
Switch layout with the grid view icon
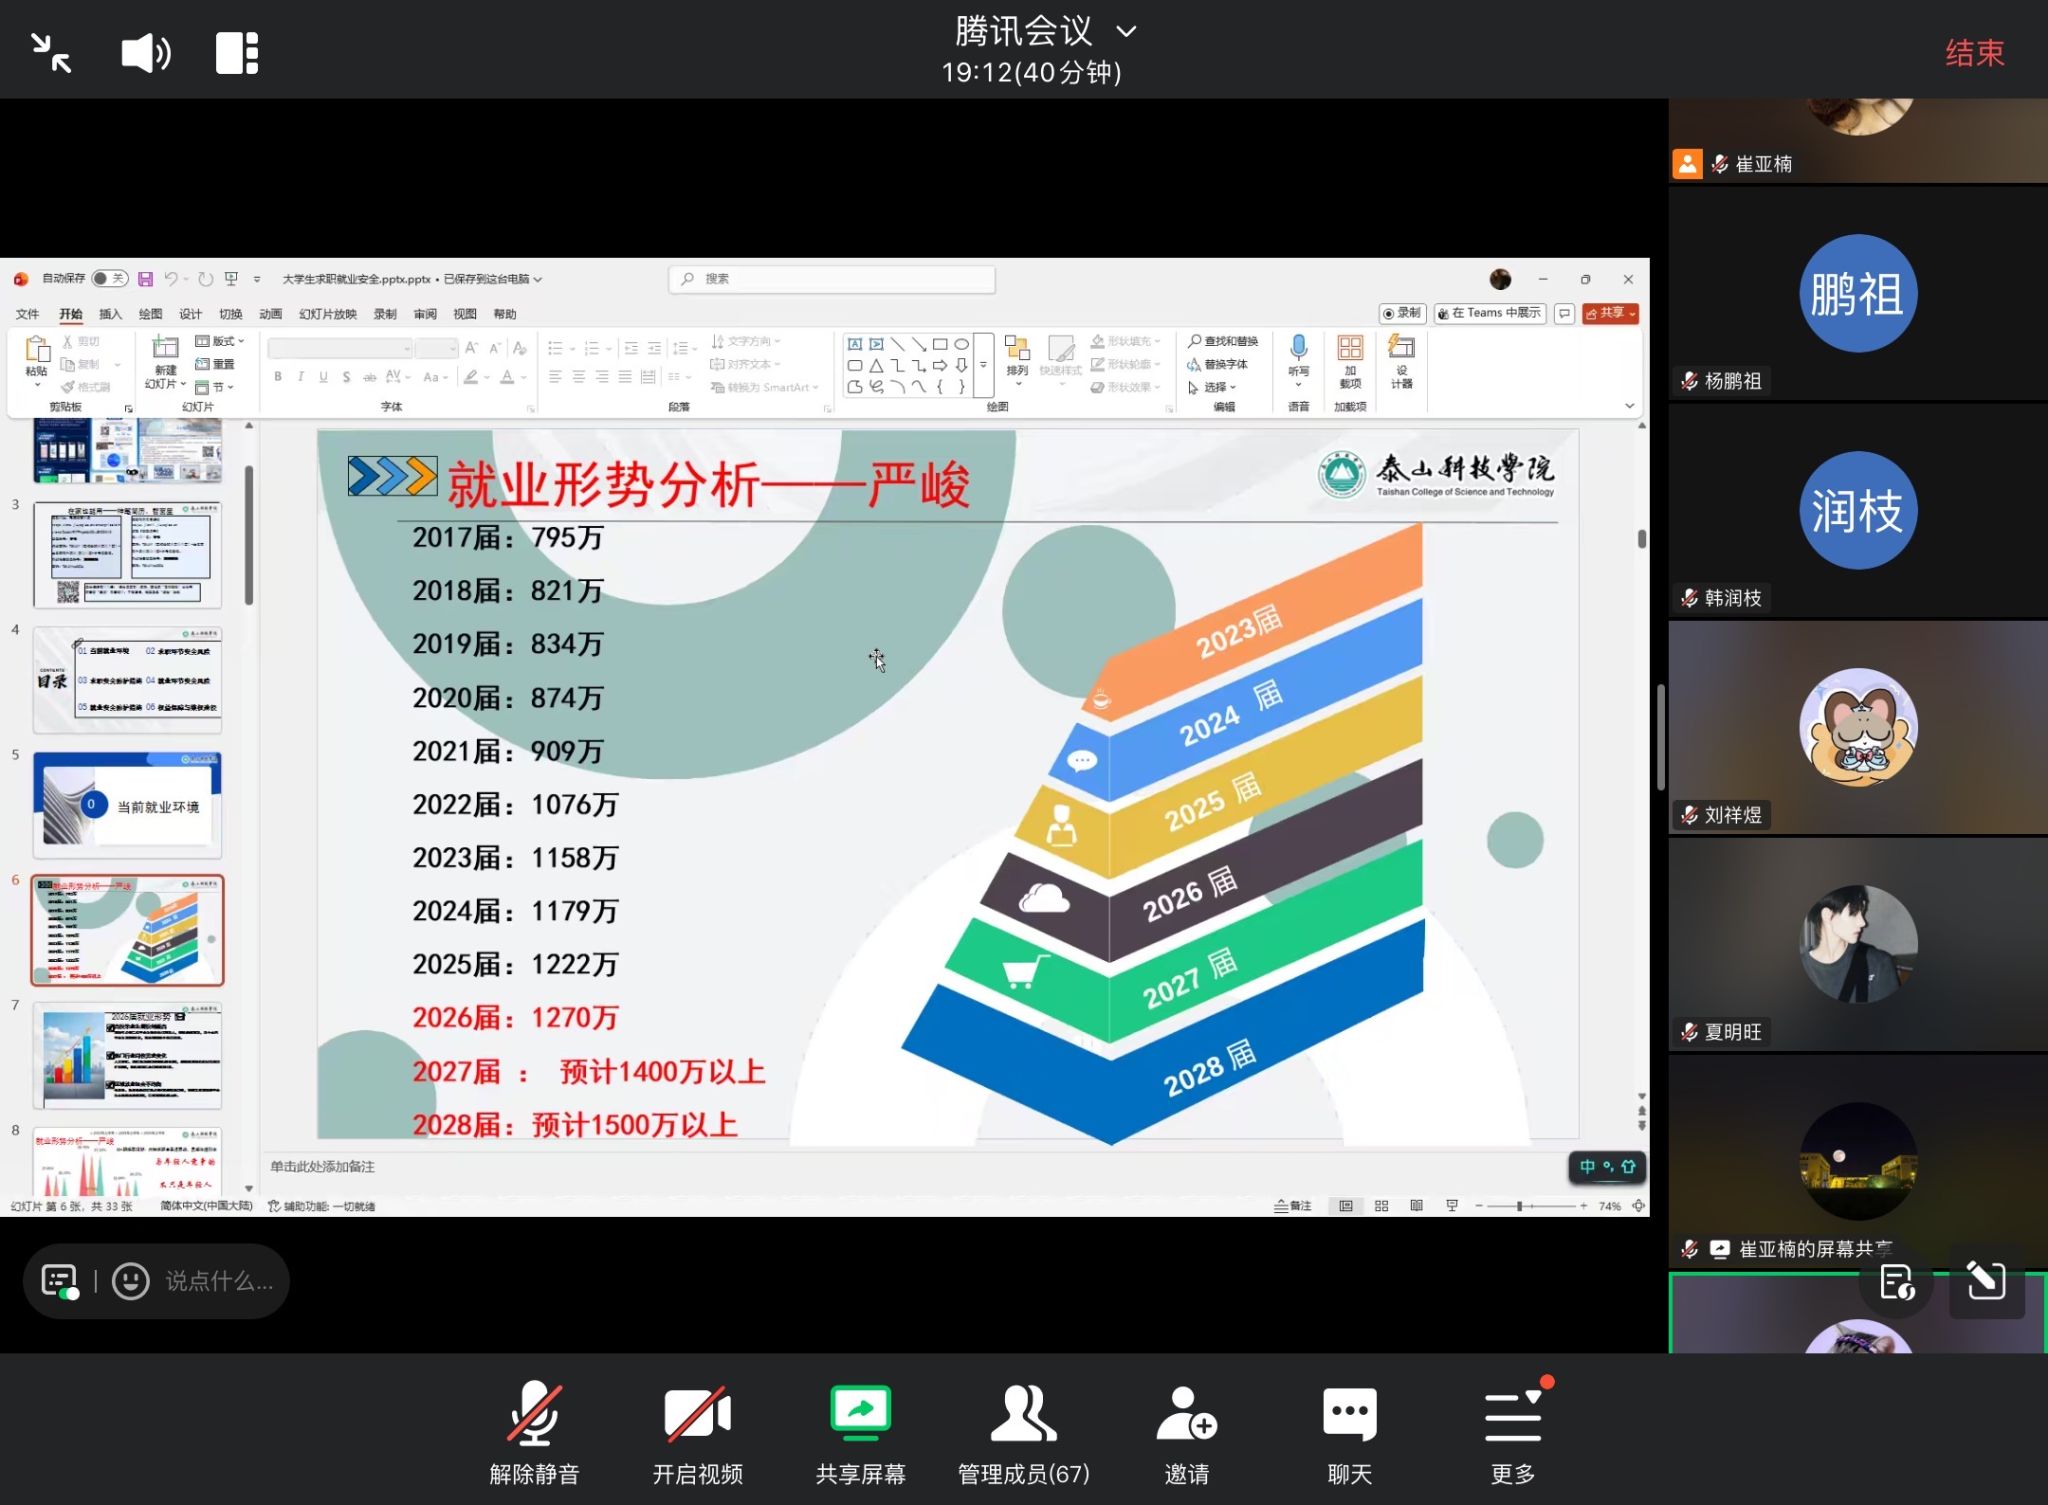click(x=237, y=53)
